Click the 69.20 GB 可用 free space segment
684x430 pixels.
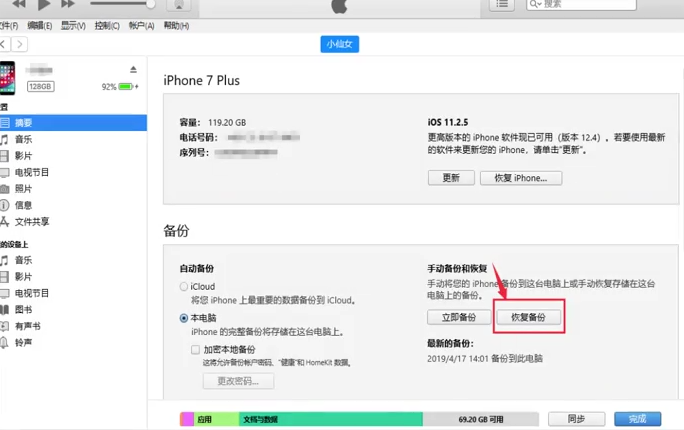coord(481,419)
